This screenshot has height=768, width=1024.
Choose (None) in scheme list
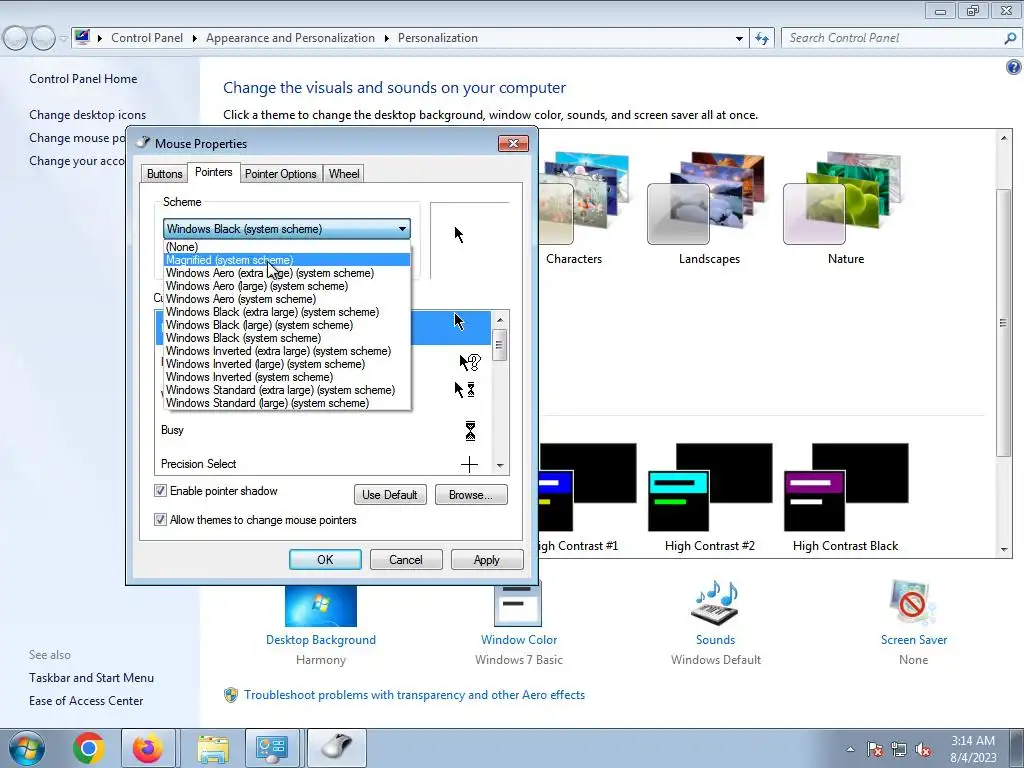[287, 247]
